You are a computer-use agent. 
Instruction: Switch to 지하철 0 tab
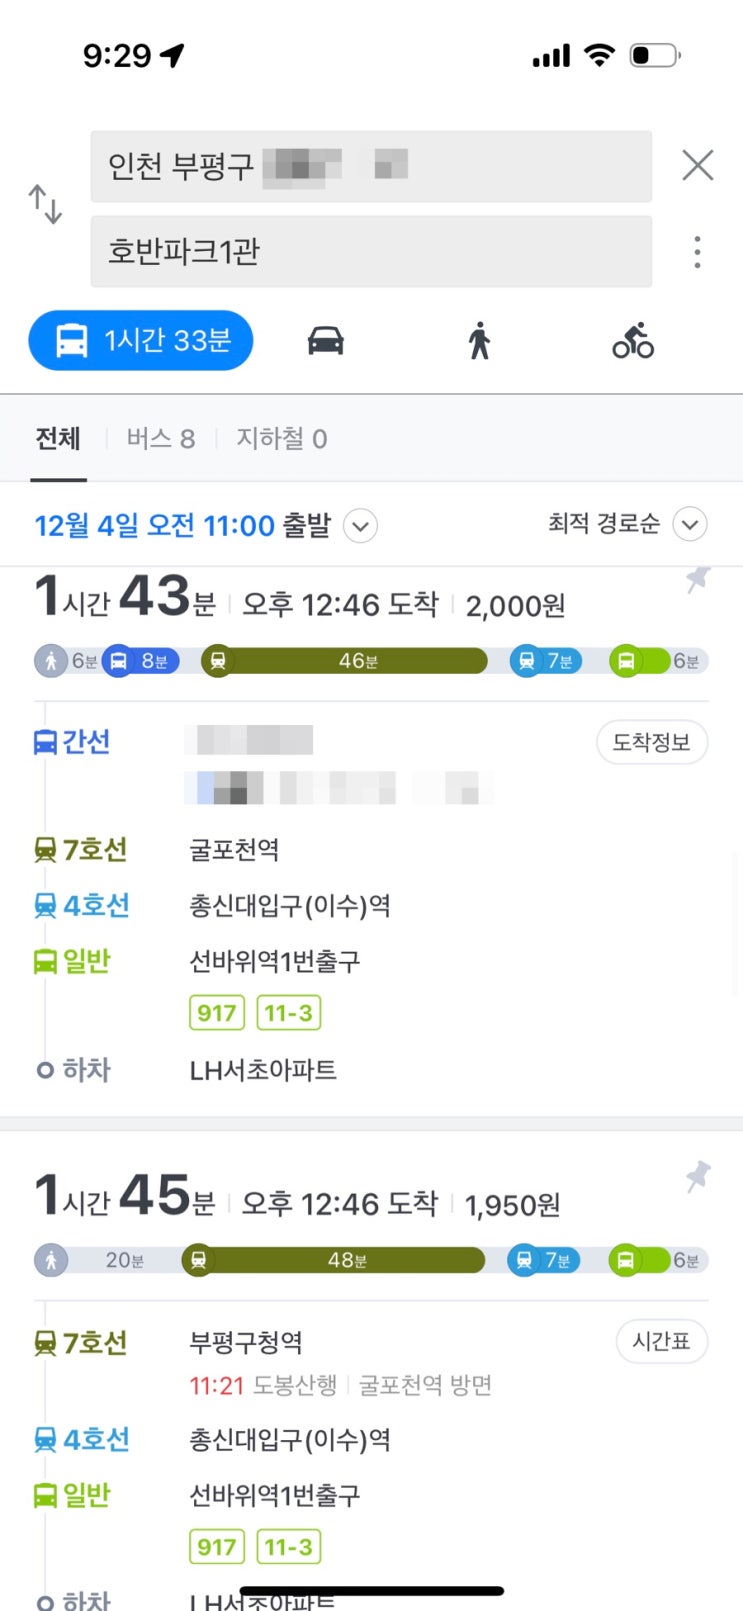pos(281,439)
